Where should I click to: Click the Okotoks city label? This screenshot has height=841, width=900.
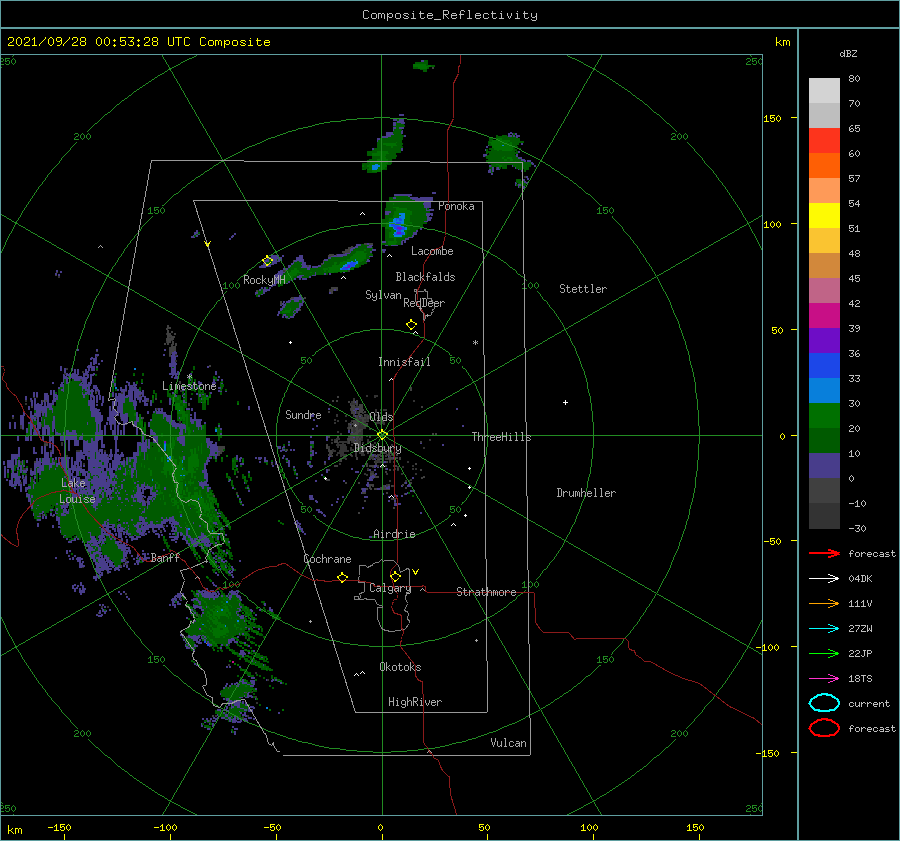400,667
